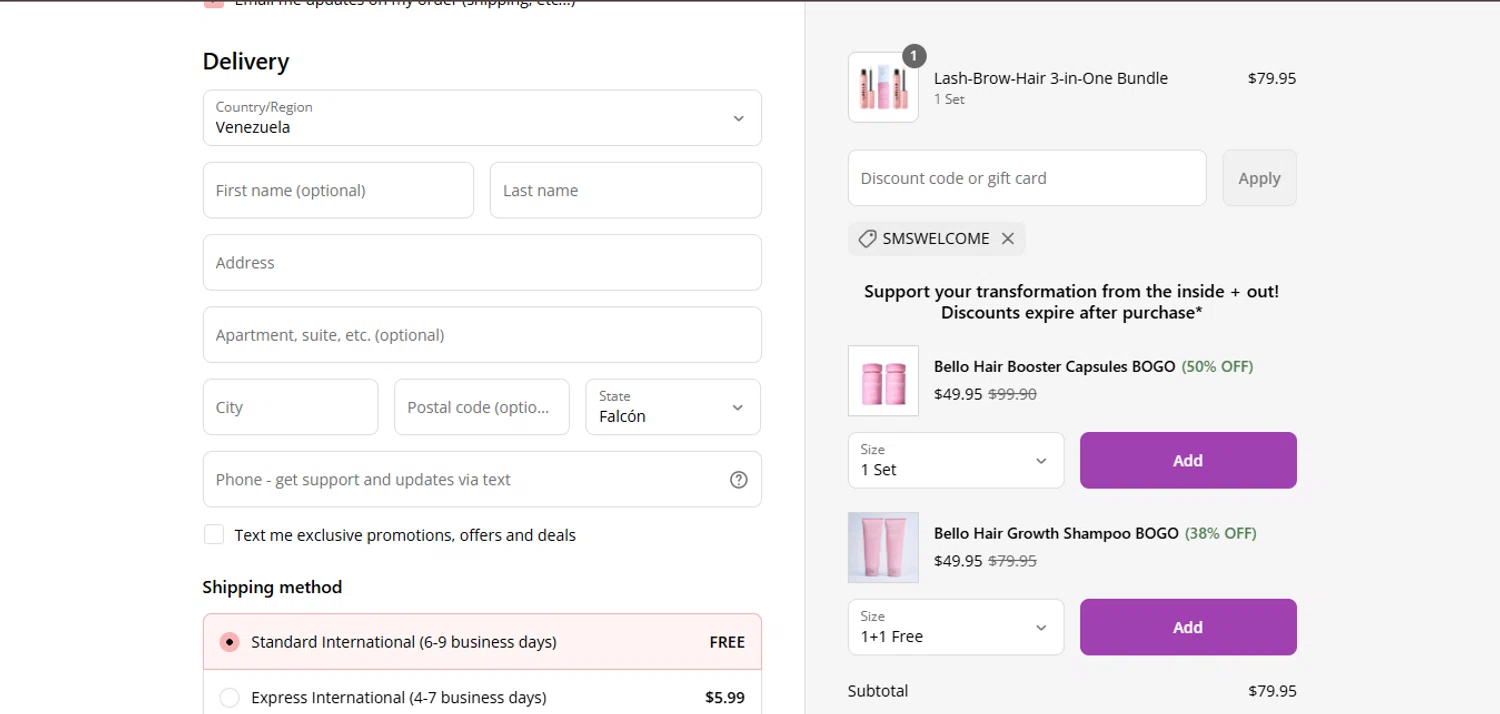Screen dimensions: 1500x714
Task: Open the Size dropdown showing 1+1 Free
Action: coord(956,627)
